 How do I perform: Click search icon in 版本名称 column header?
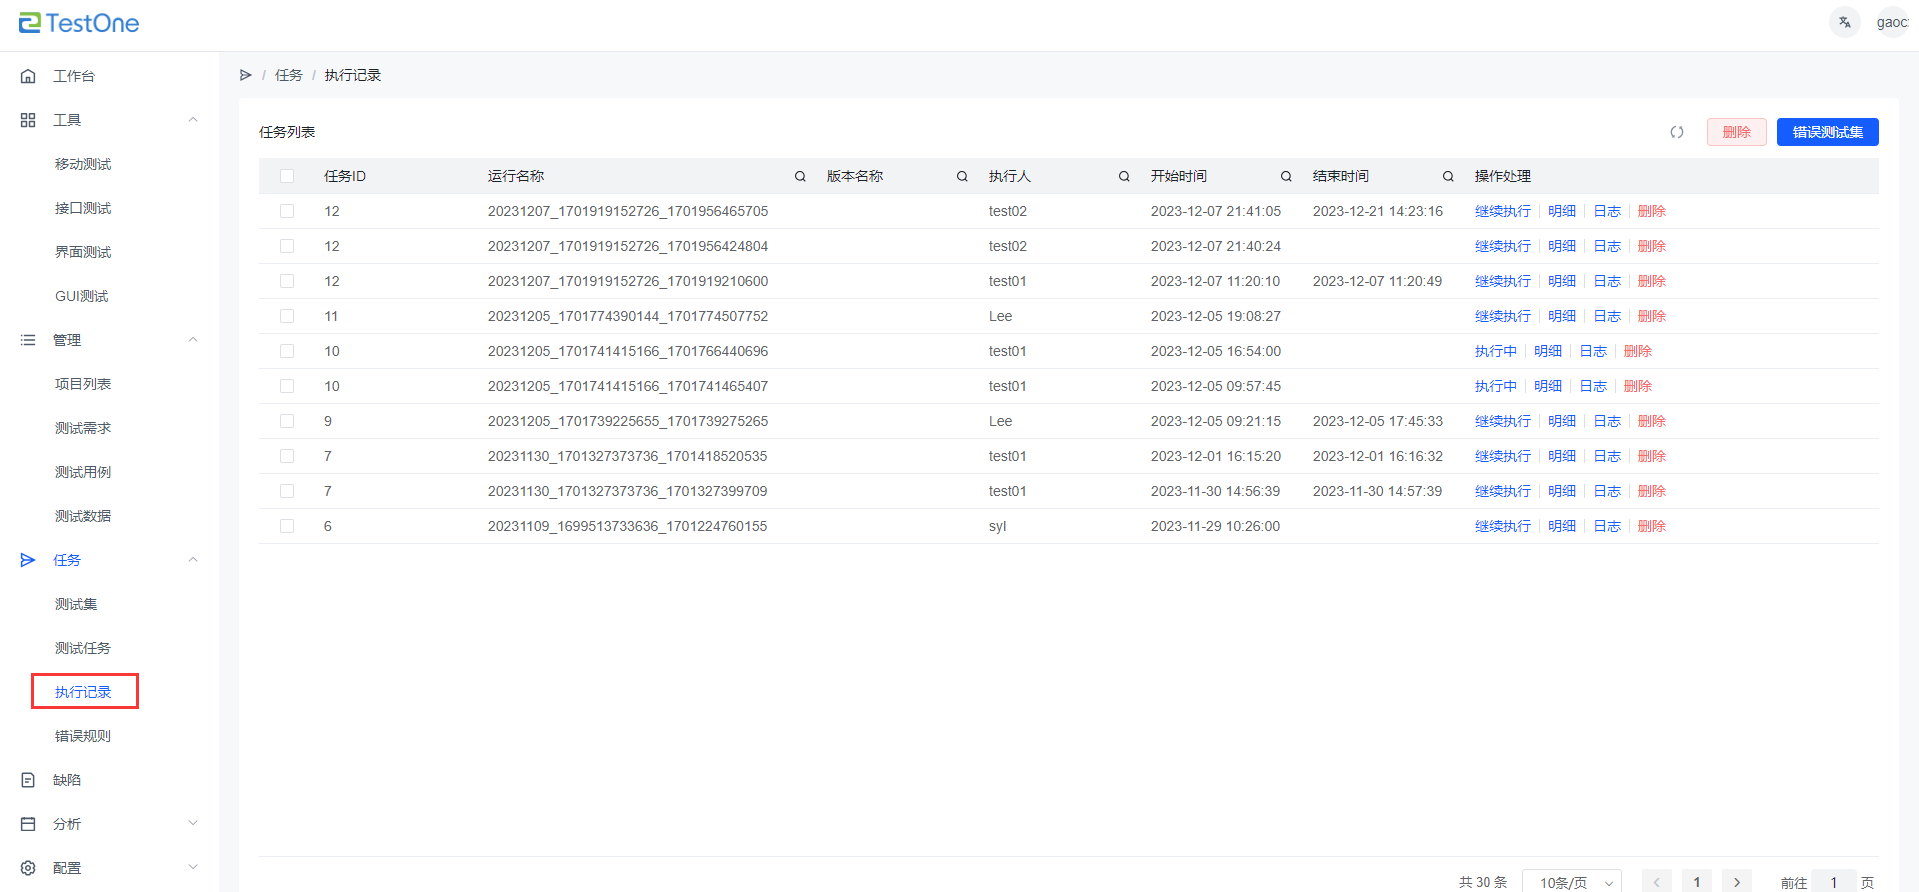962,176
